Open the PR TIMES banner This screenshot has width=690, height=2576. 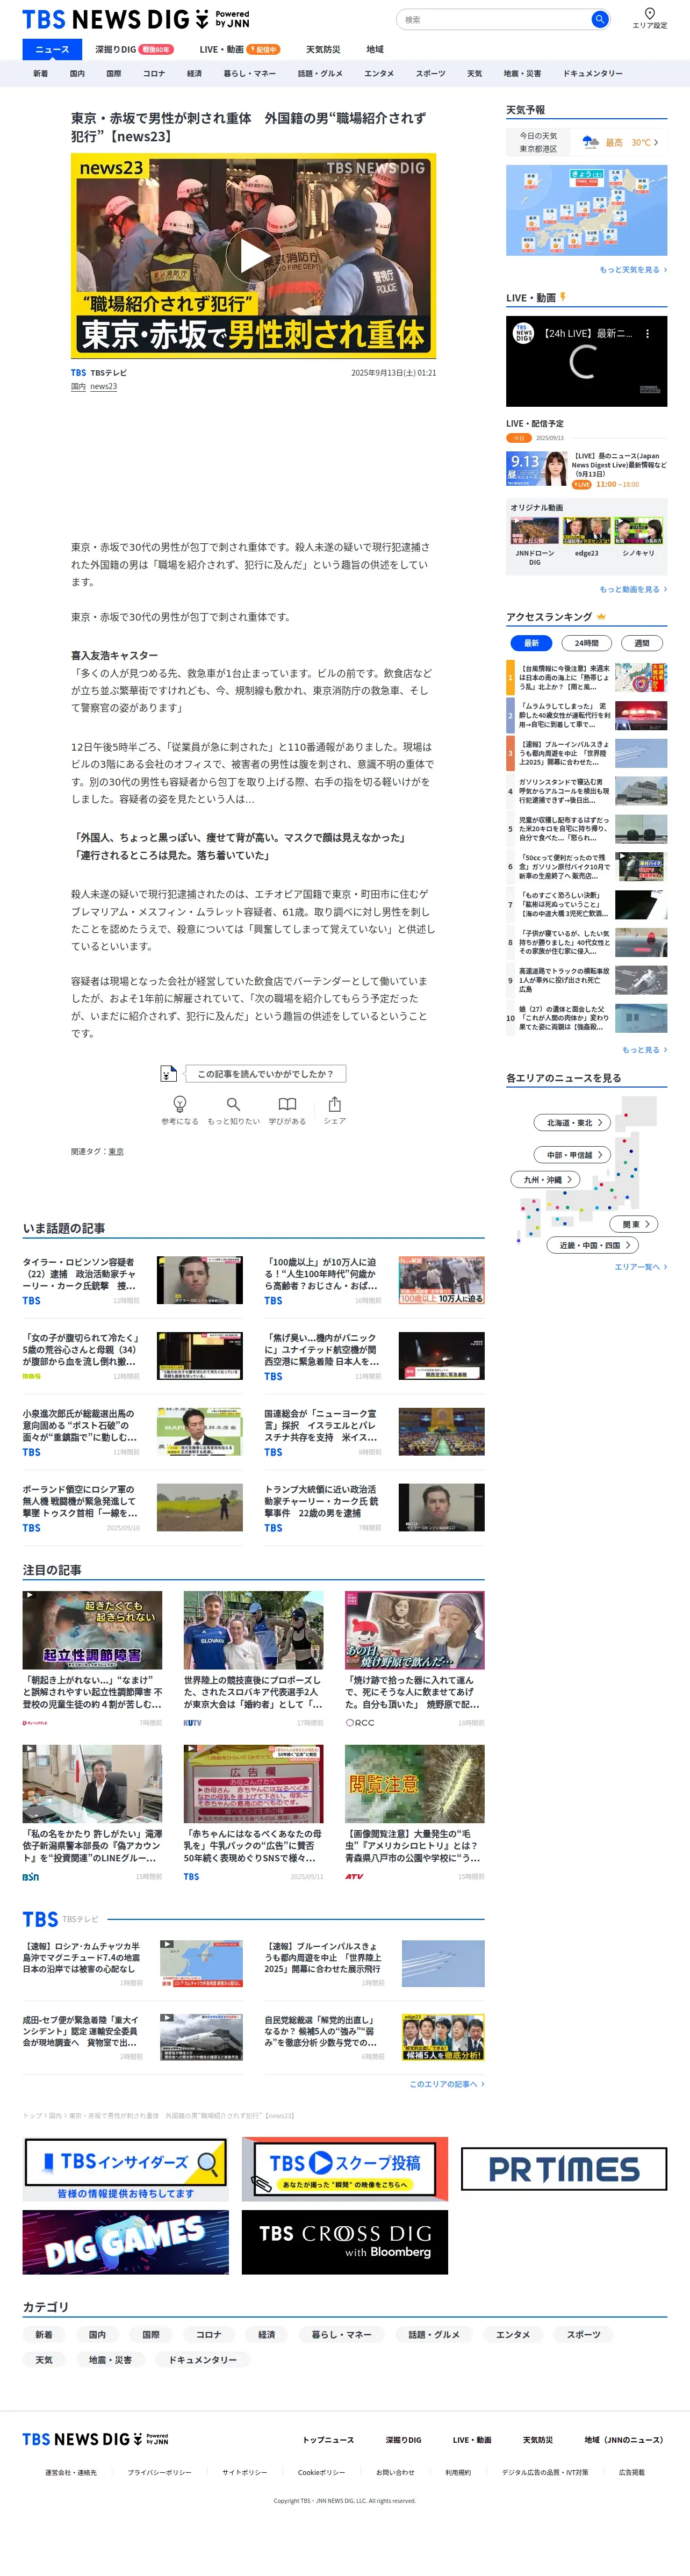564,2169
